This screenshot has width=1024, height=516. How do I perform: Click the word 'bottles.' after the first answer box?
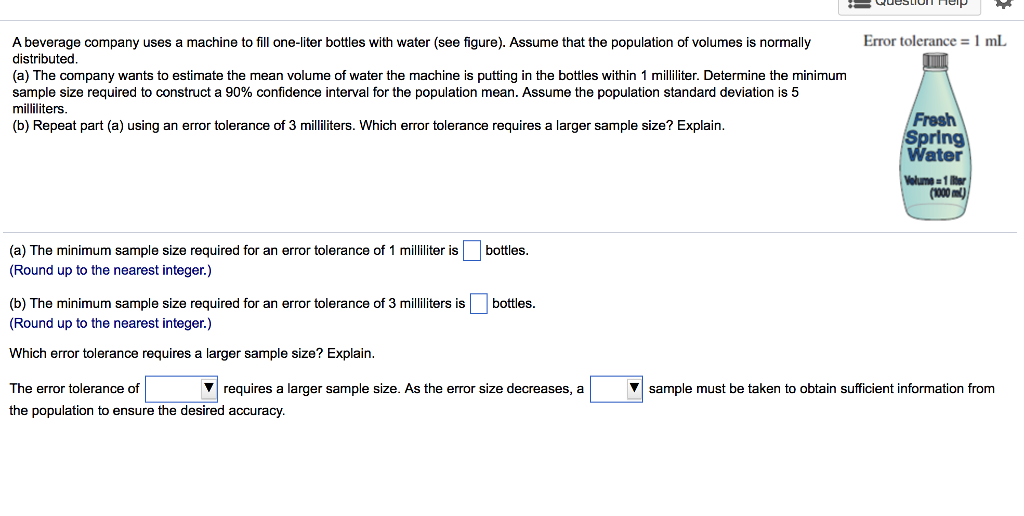point(507,250)
